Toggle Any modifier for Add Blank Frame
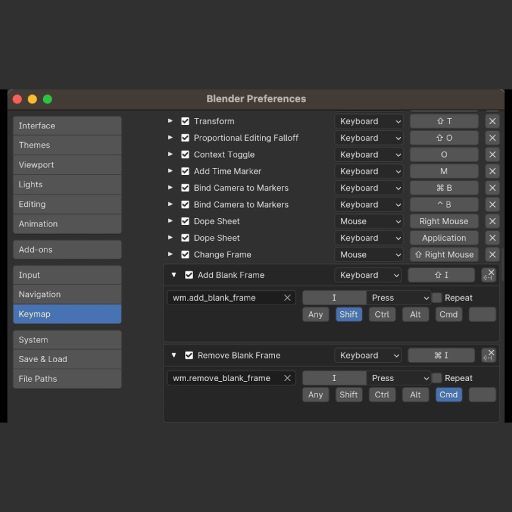This screenshot has width=512, height=512. 315,314
